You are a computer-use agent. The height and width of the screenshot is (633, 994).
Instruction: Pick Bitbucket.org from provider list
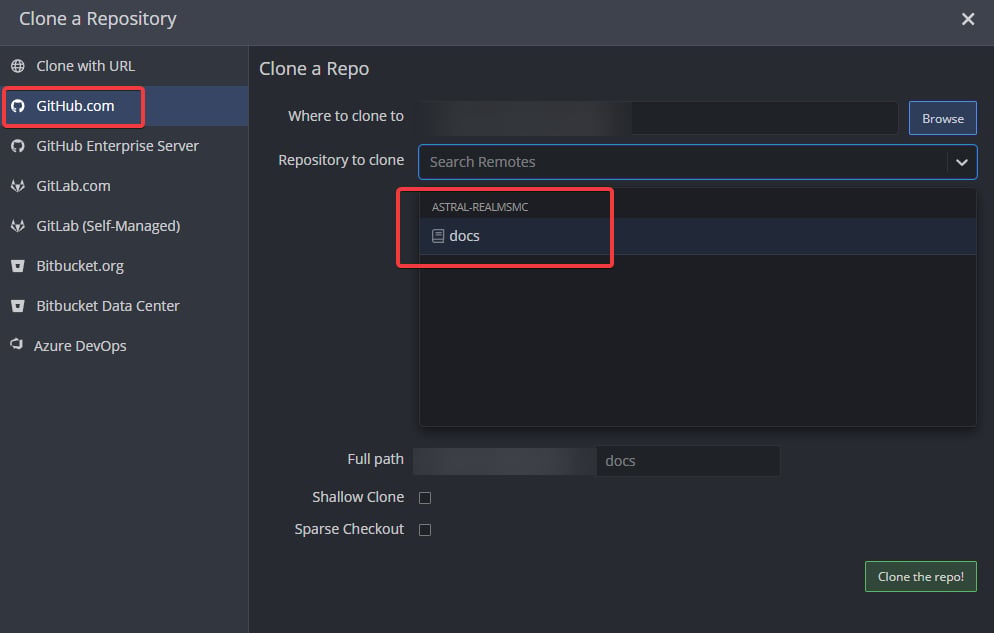tap(124, 266)
